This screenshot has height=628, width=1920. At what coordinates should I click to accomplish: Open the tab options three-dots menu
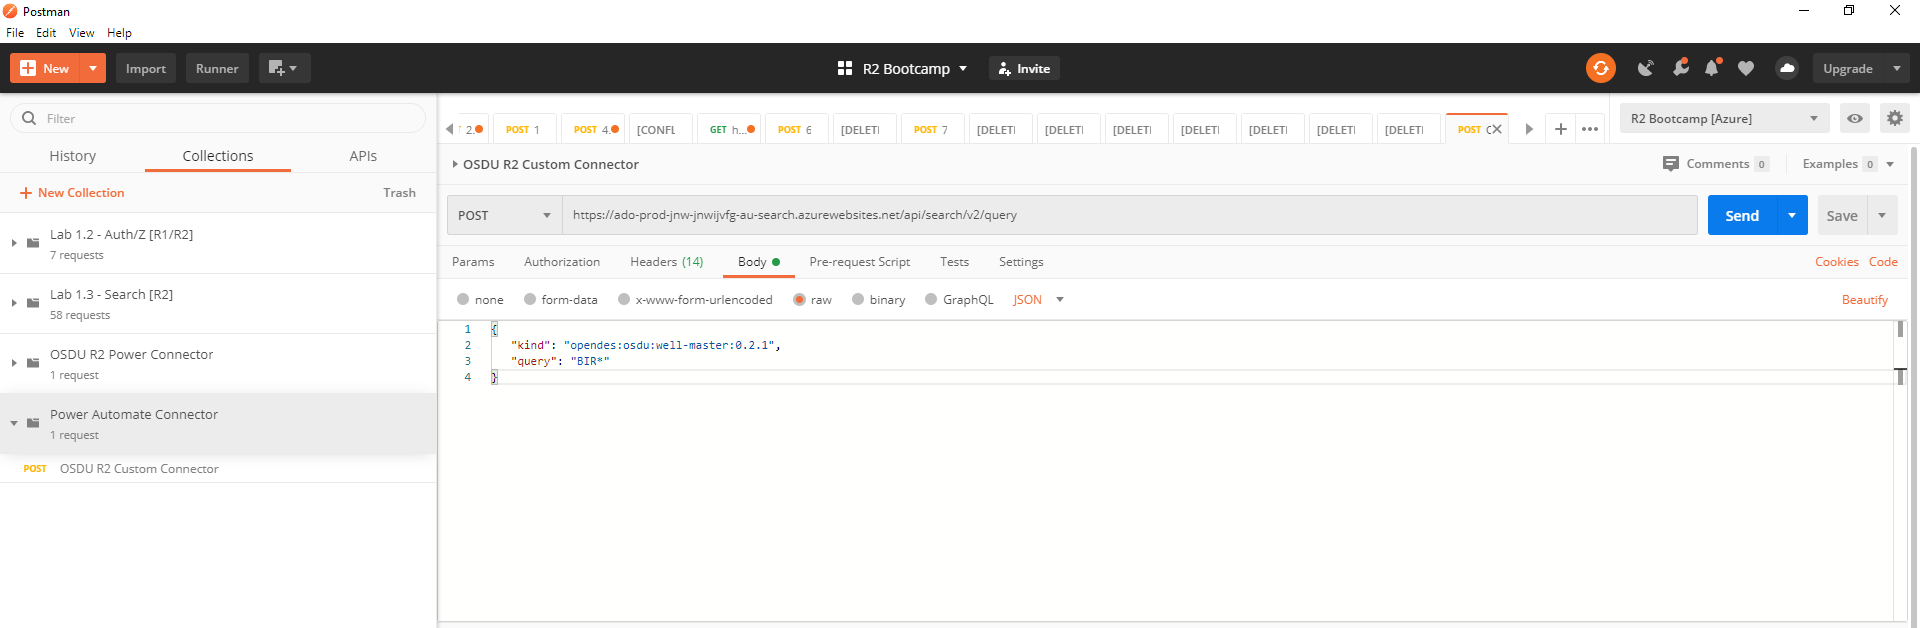tap(1590, 129)
